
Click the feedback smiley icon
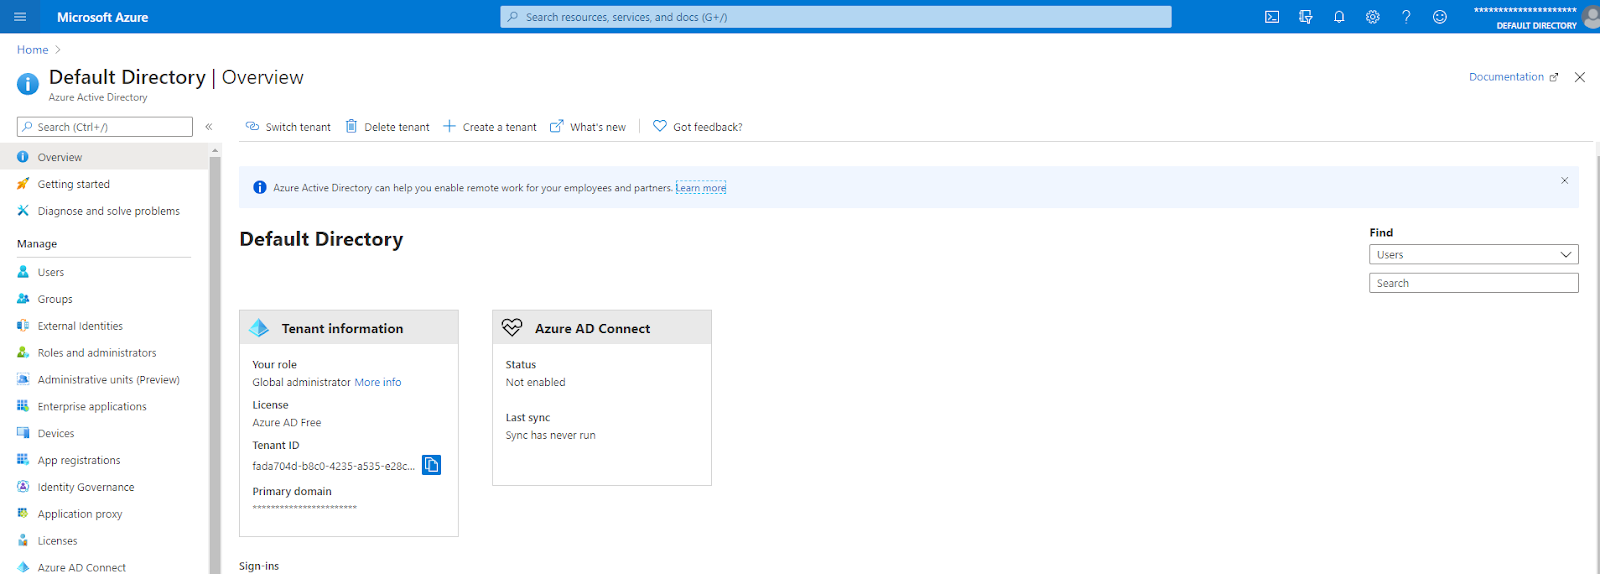pos(1439,17)
